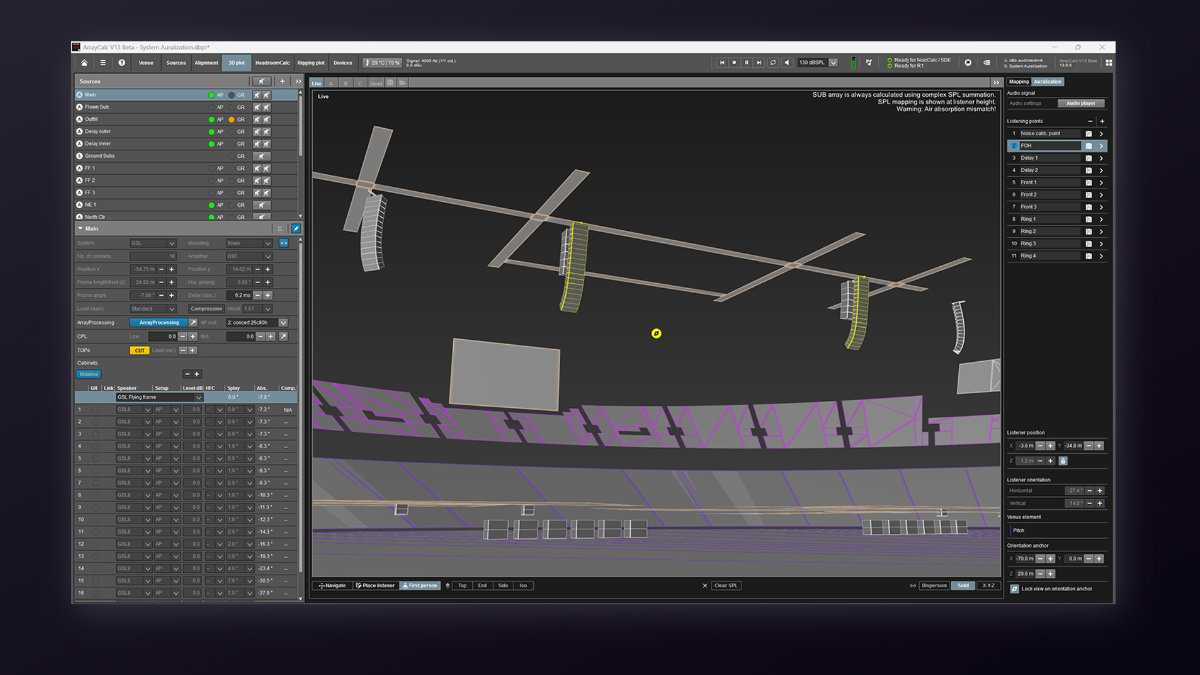Open the GSL Flying frame dropdown

click(160, 397)
